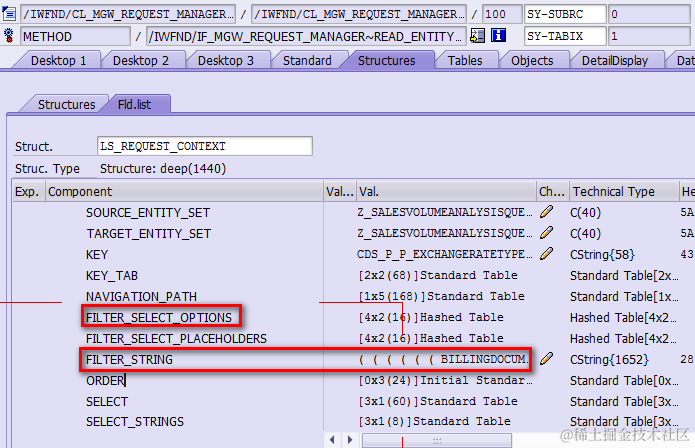Switch to Desktop 1 tab
This screenshot has height=448, width=695.
point(59,60)
